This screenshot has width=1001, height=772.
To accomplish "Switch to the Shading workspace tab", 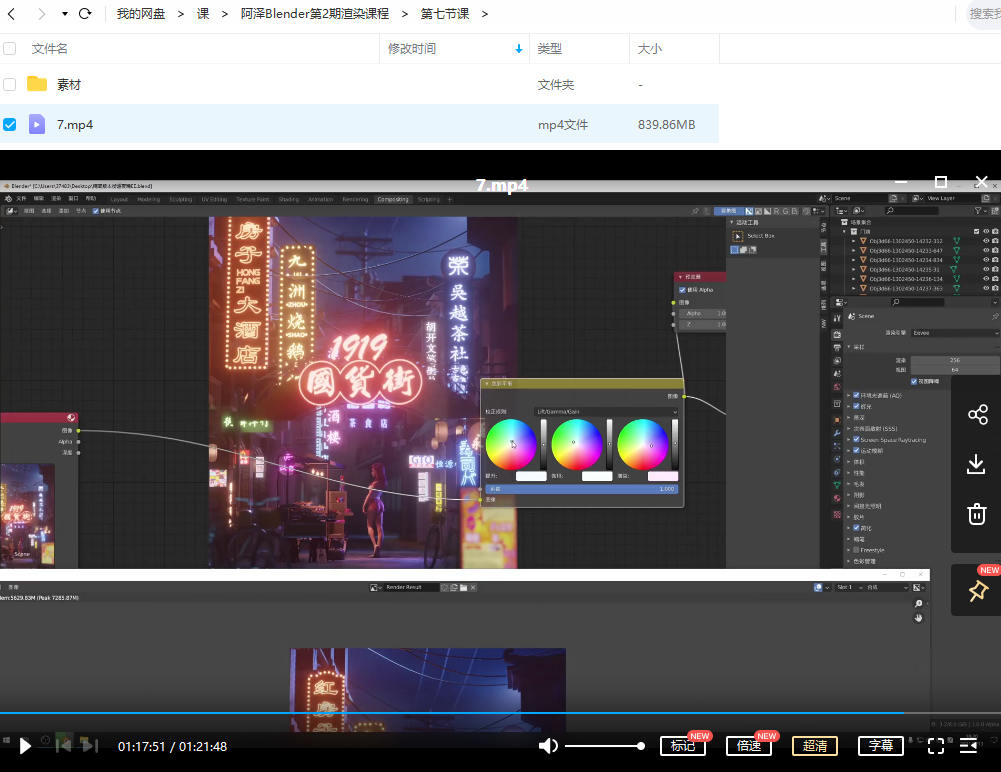I will [289, 199].
